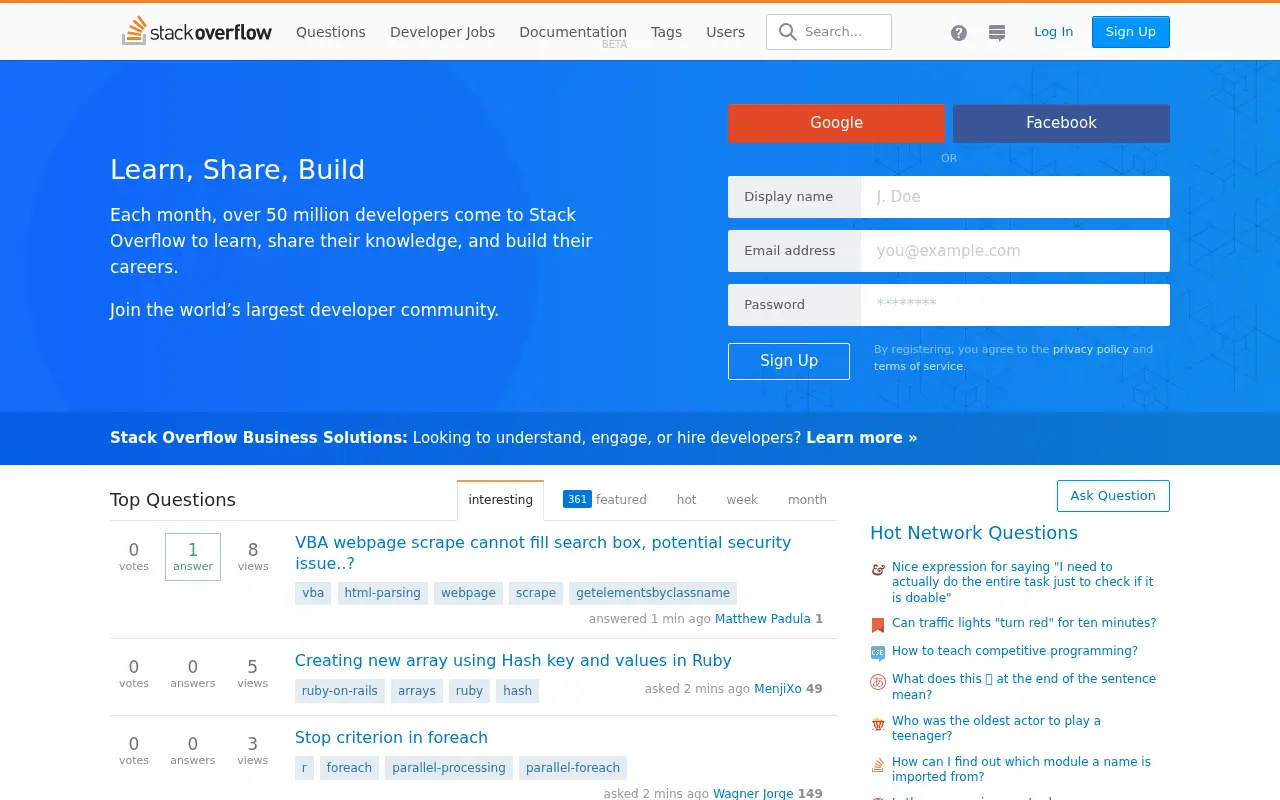Open 'How to teach competitive programming?' link

coord(1015,651)
